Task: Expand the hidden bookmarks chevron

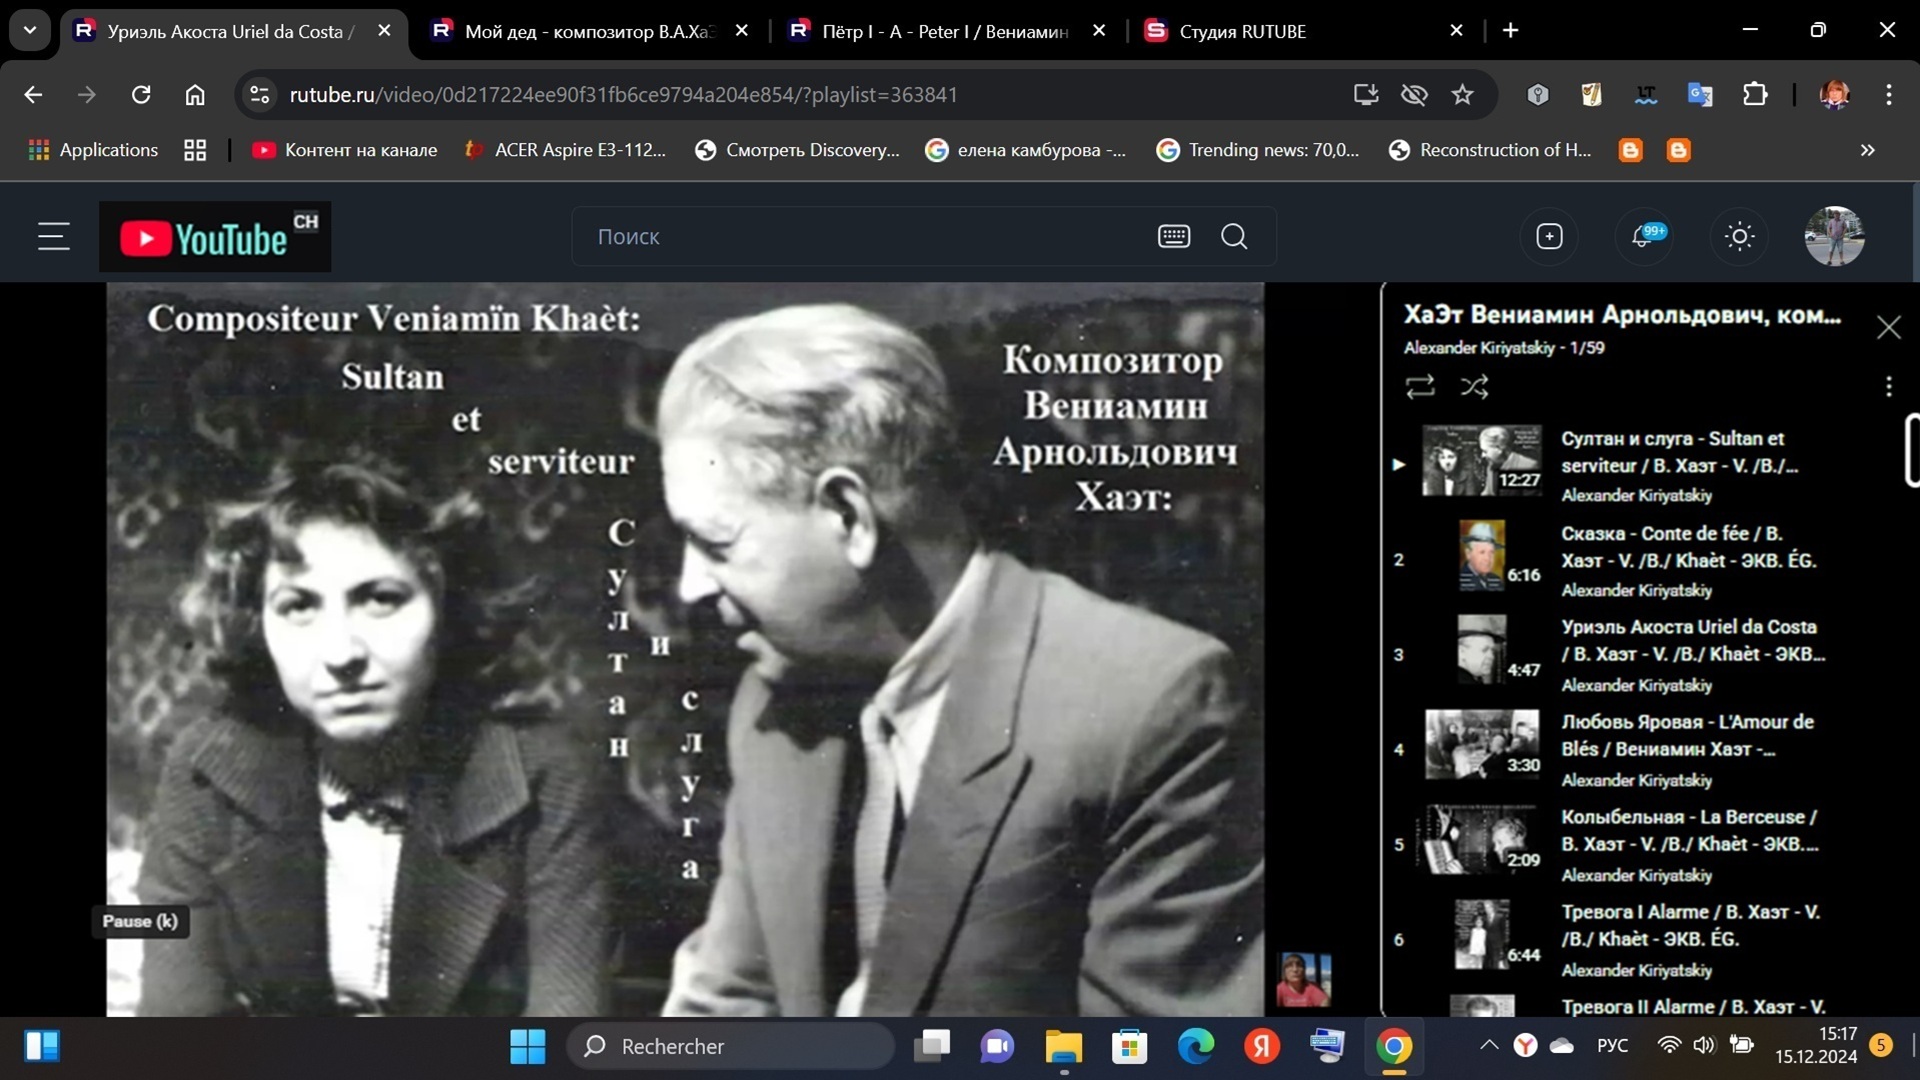Action: click(1867, 150)
